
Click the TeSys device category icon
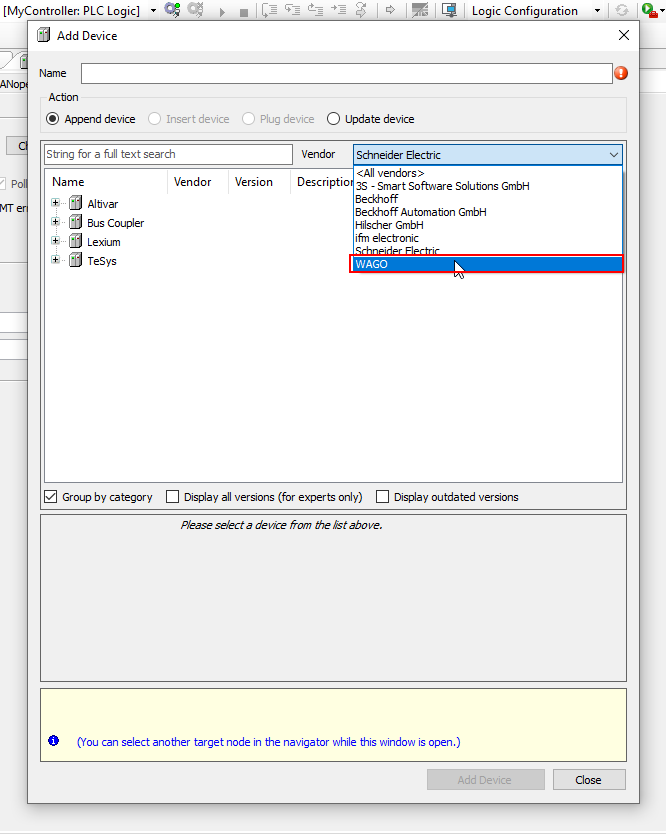[x=76, y=260]
